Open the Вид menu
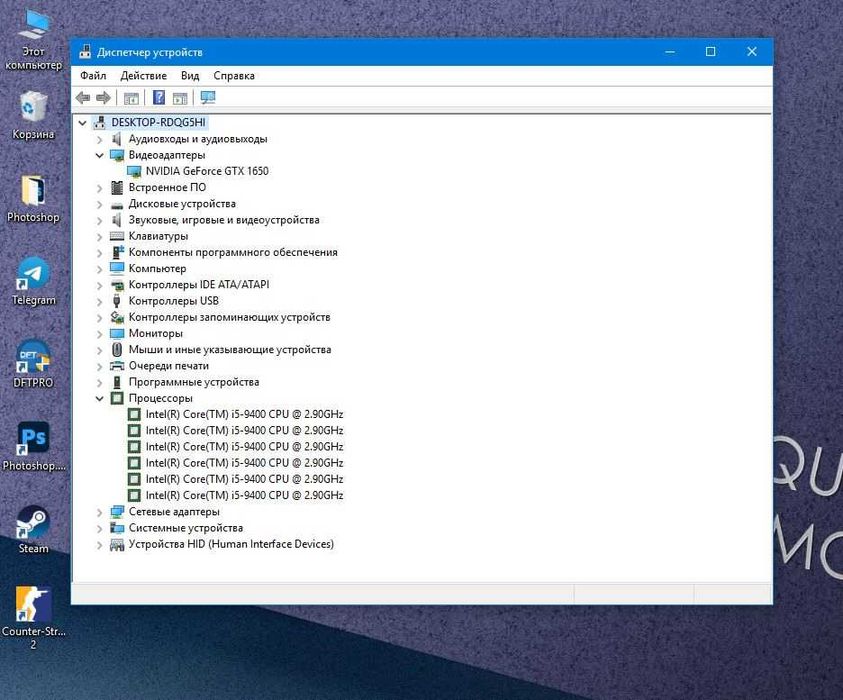Image resolution: width=843 pixels, height=700 pixels. click(x=190, y=75)
